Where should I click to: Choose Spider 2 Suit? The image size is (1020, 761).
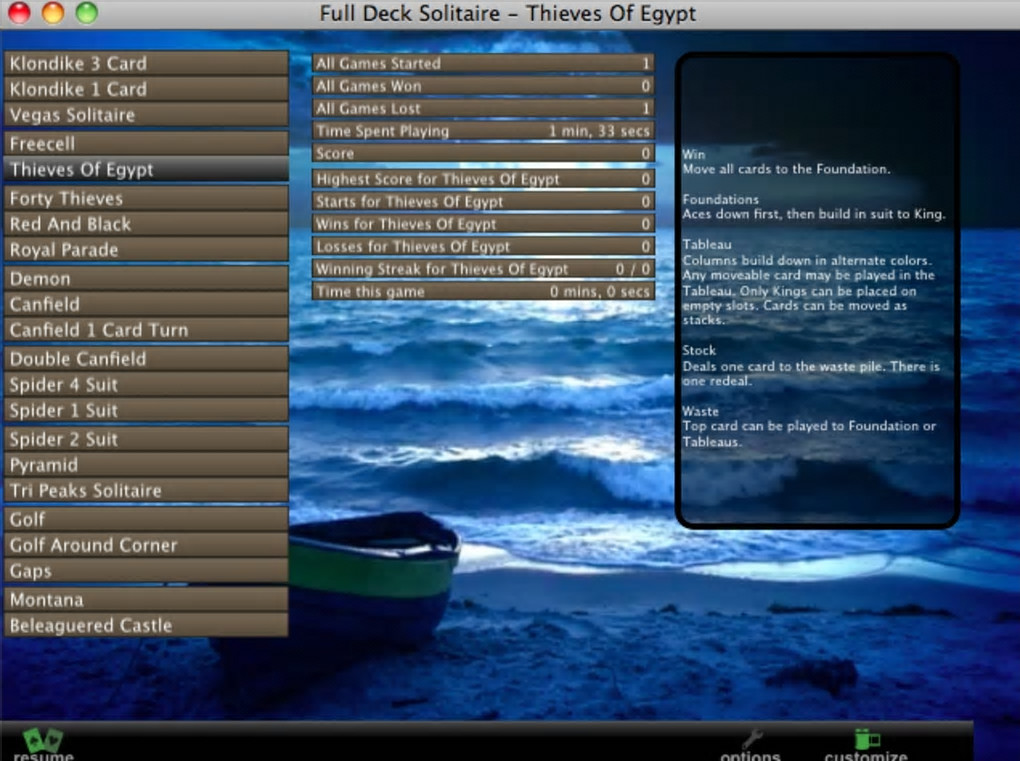[x=146, y=439]
